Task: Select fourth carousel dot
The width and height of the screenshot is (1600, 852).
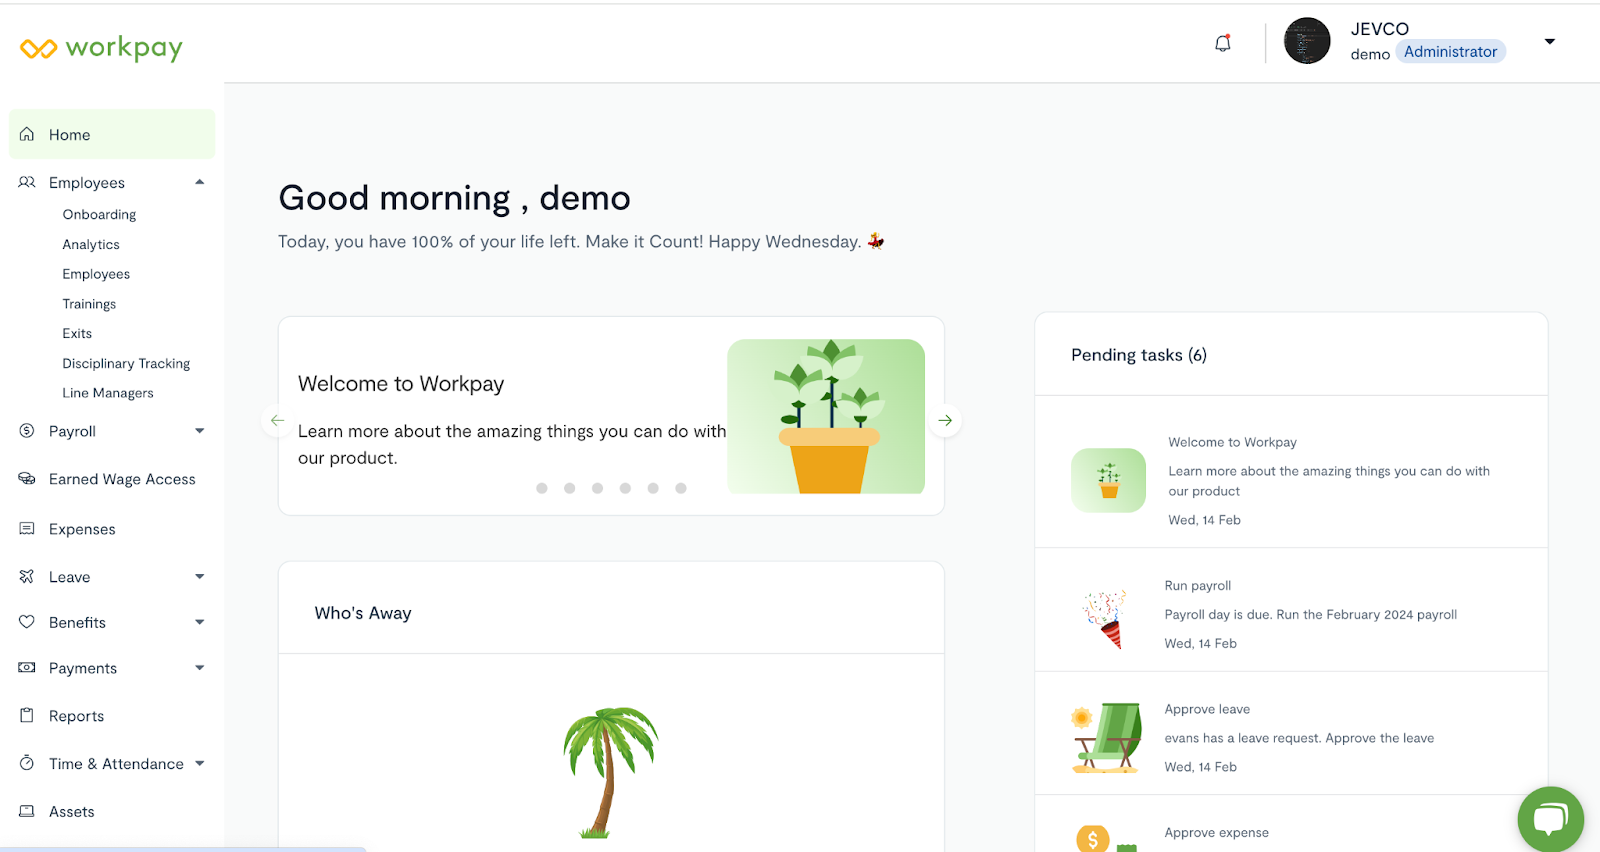Action: click(x=625, y=488)
